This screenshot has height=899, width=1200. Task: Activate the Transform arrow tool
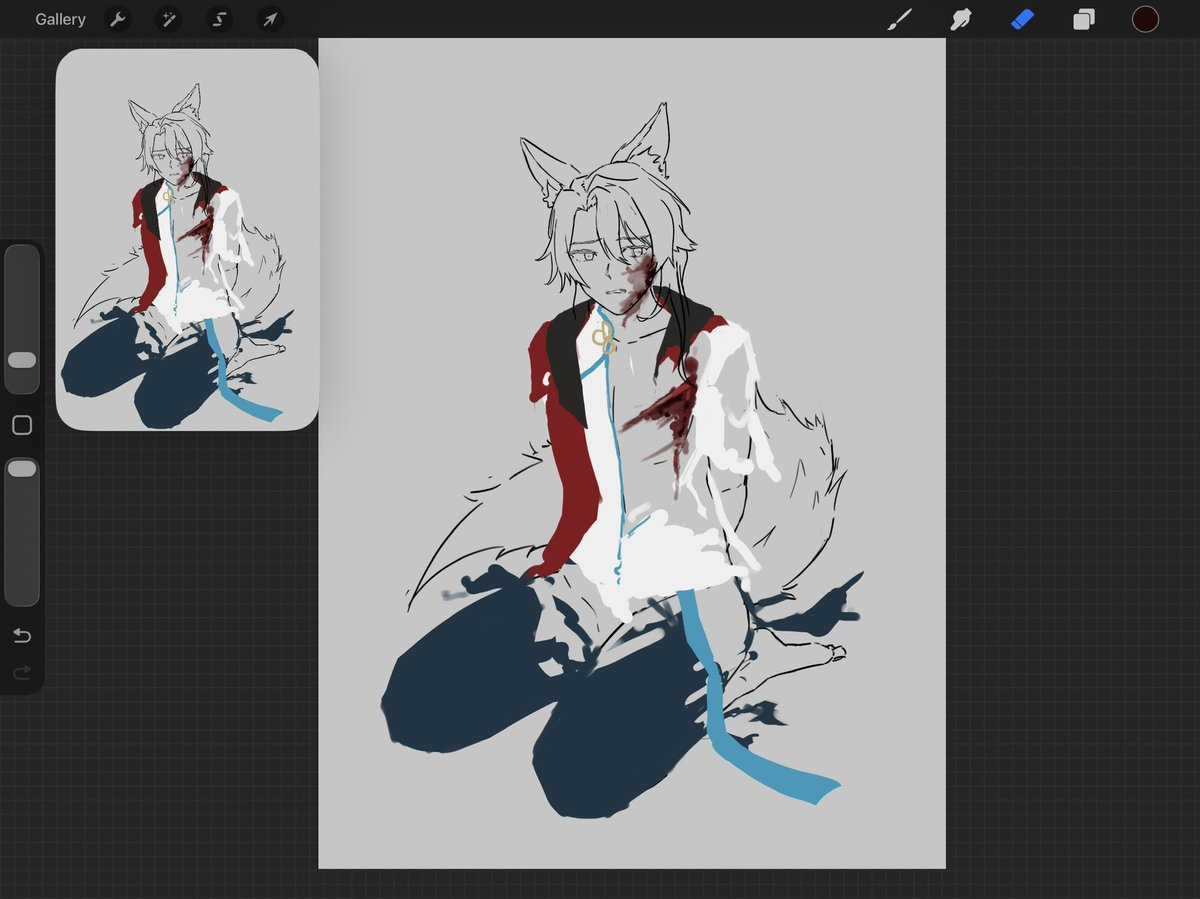pos(270,19)
